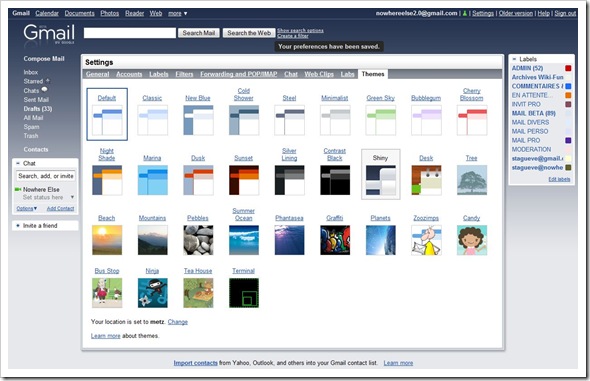Choose the Marina theme preview
This screenshot has height=381, width=590.
click(x=153, y=180)
